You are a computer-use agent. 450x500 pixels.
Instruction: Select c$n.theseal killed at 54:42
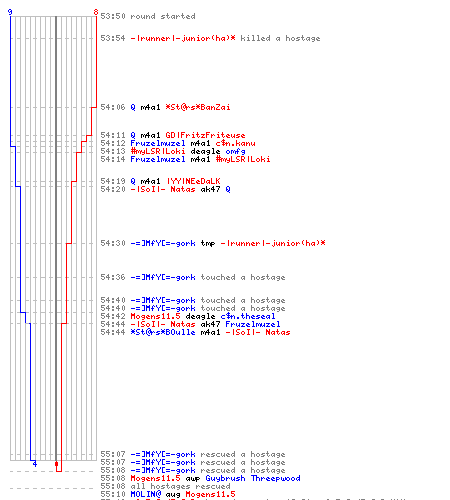[248, 316]
